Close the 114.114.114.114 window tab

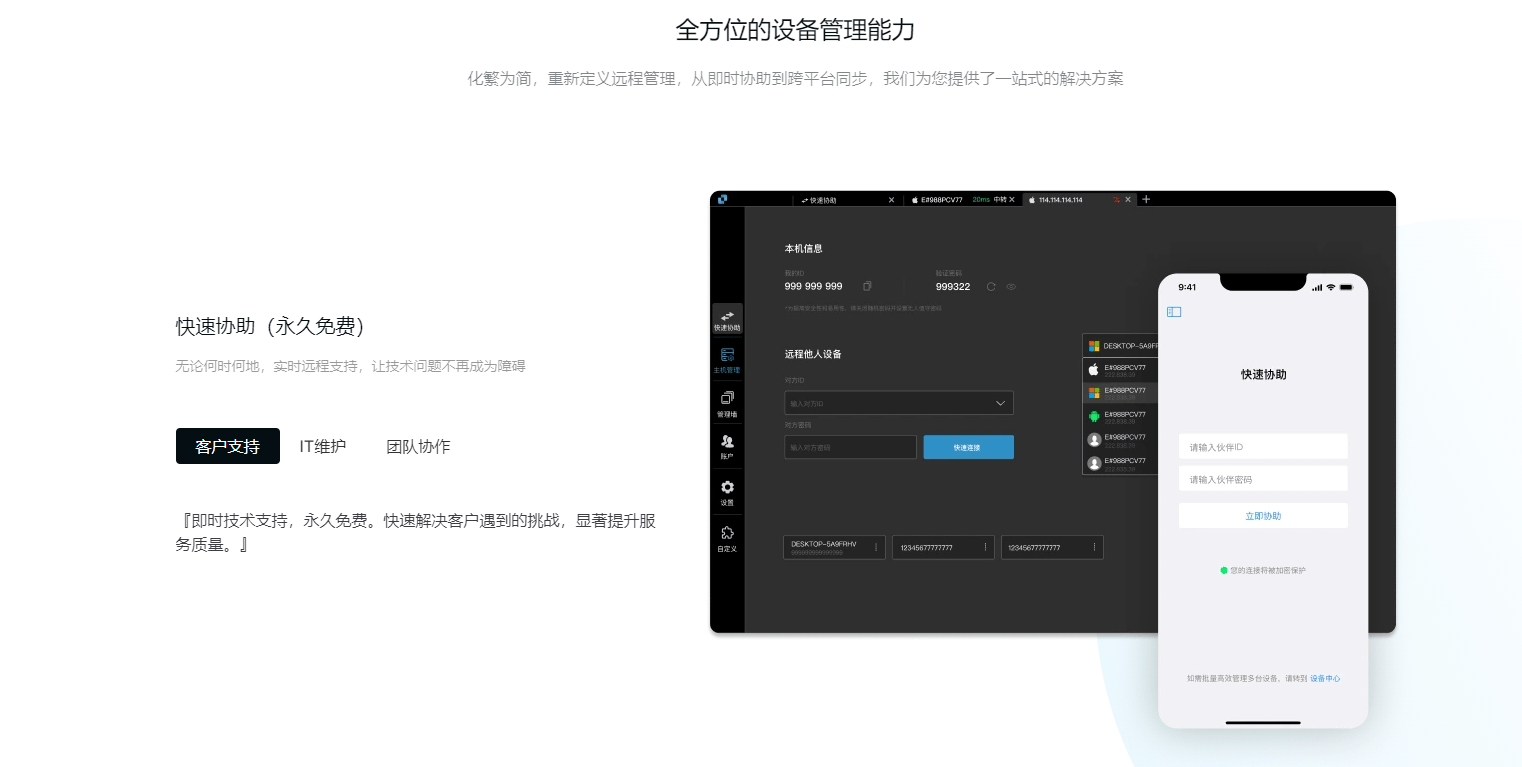click(x=1128, y=200)
